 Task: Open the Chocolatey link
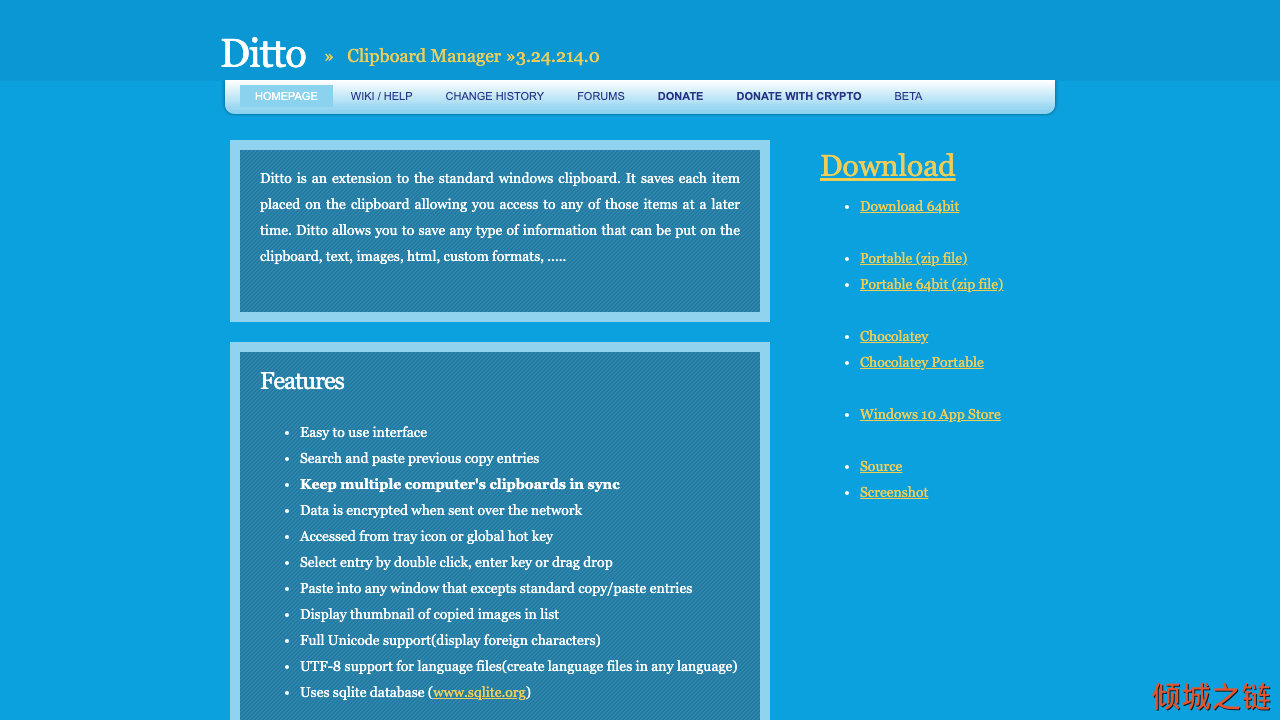click(894, 336)
